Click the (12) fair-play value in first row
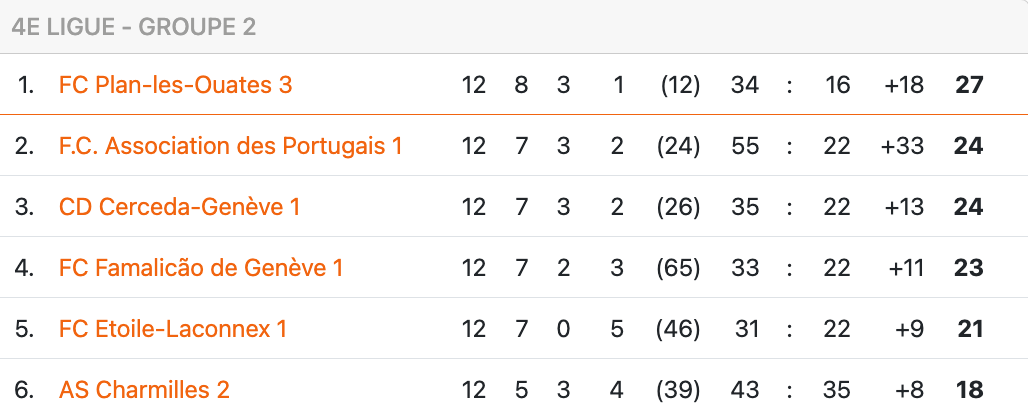The width and height of the screenshot is (1028, 418). pyautogui.click(x=680, y=85)
